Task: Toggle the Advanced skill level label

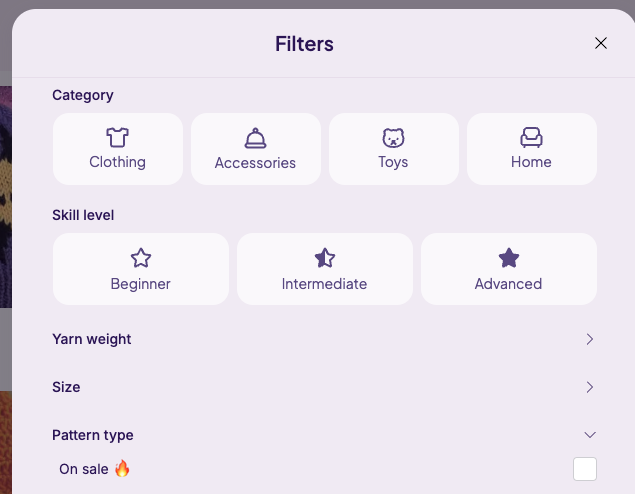Action: (508, 284)
